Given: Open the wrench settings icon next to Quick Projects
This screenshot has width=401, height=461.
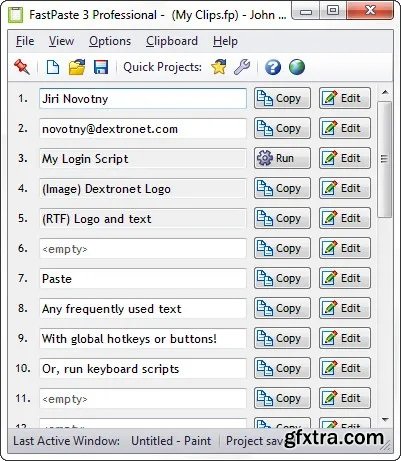Looking at the screenshot, I should (x=242, y=67).
